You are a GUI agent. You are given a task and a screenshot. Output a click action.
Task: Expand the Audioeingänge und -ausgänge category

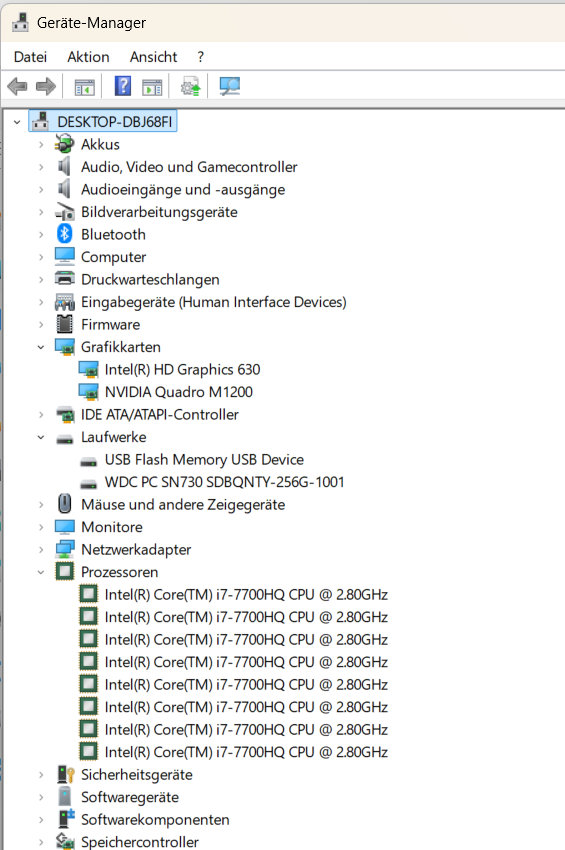(x=41, y=190)
